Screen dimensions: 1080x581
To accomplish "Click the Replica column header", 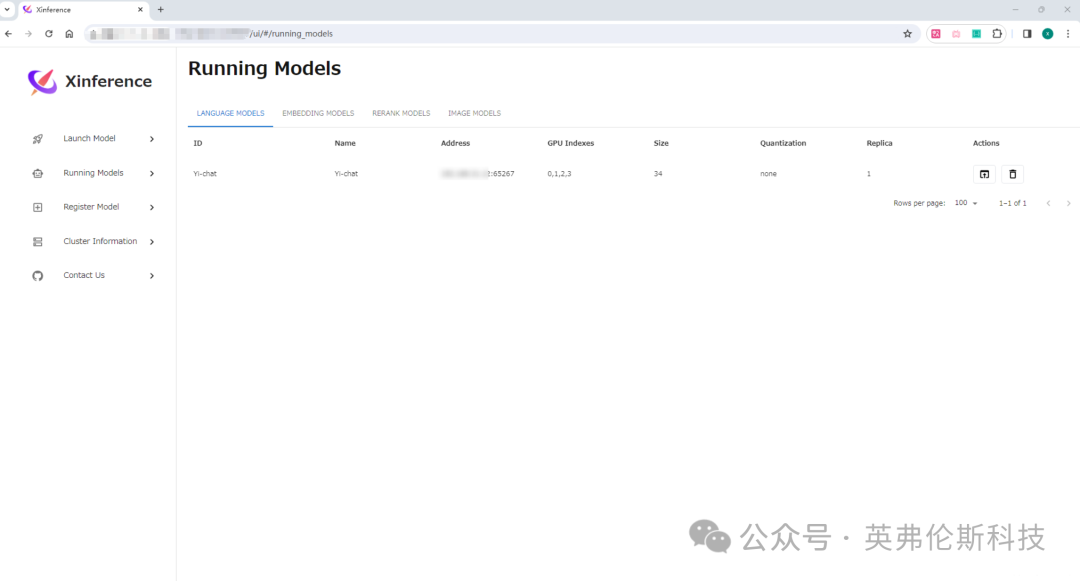I will (880, 143).
